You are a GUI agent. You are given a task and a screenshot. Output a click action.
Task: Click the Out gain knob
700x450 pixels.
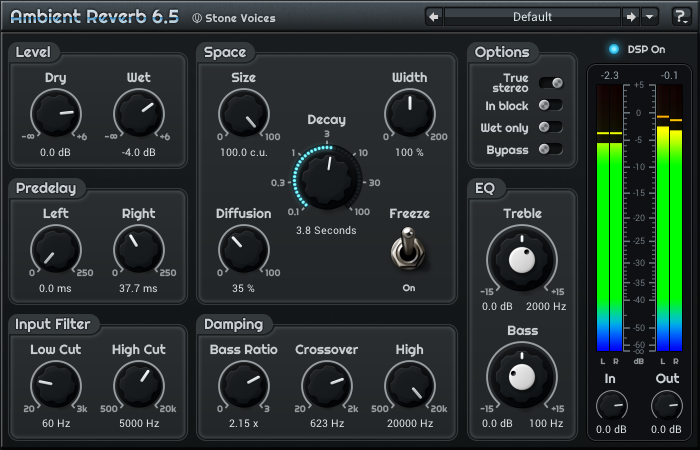[x=667, y=406]
